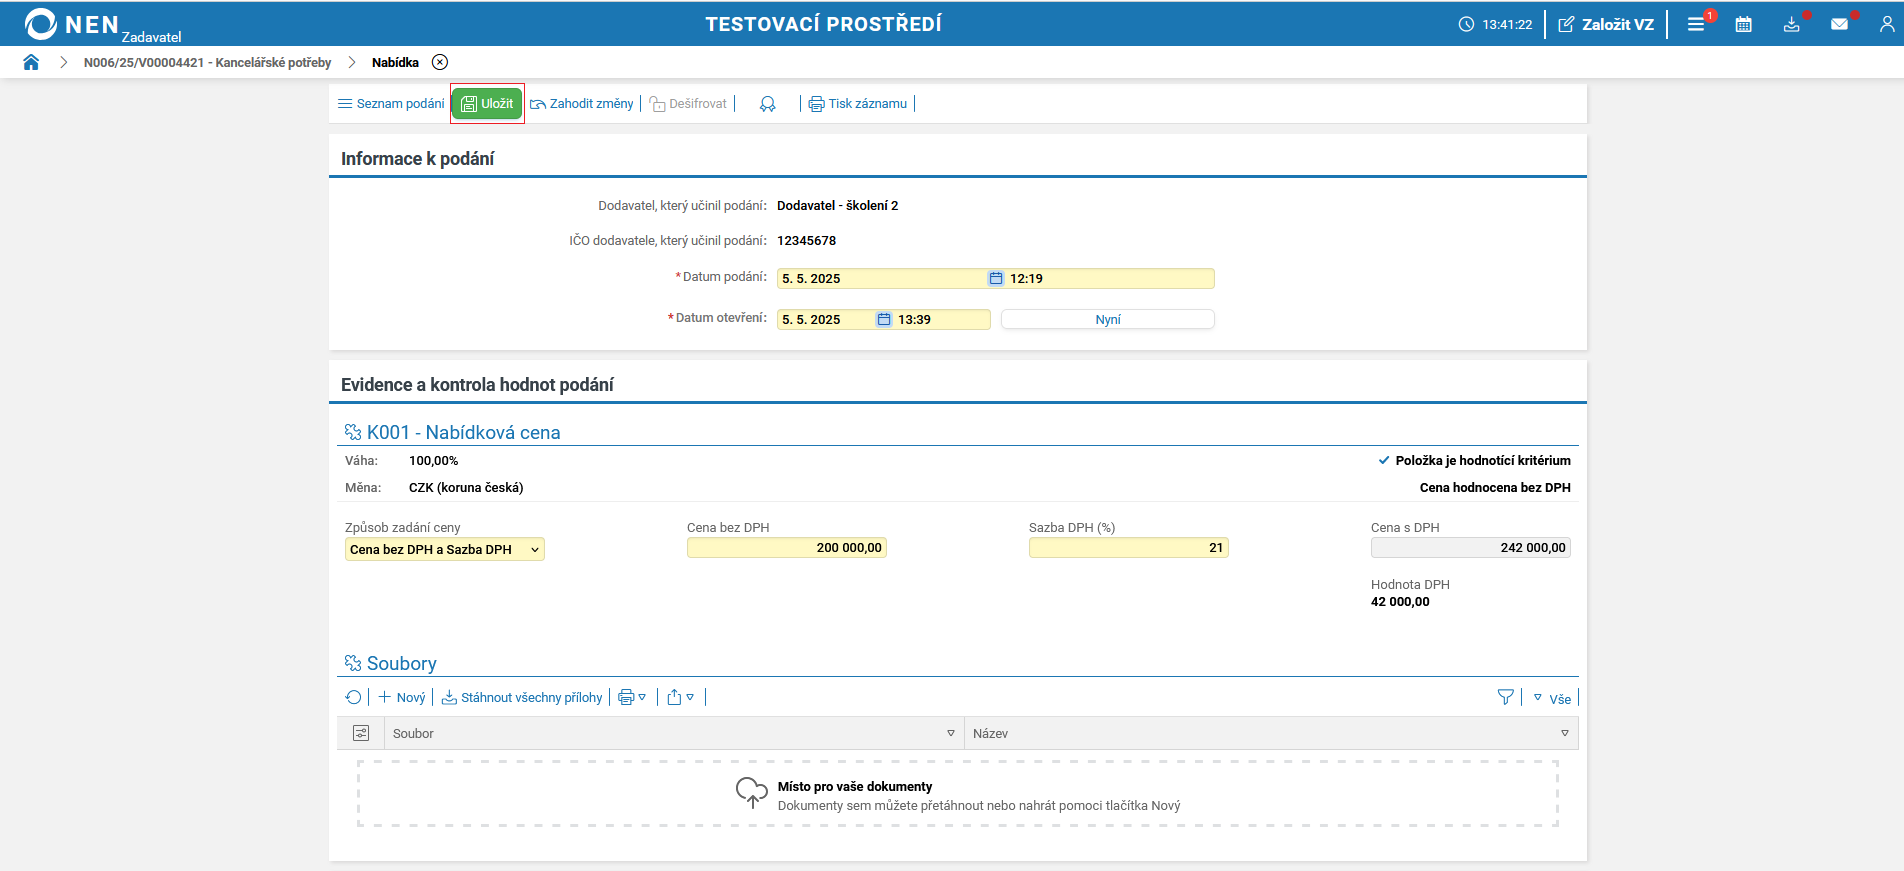Image resolution: width=1904 pixels, height=871 pixels.
Task: Refresh the Soubory file list
Action: (353, 697)
